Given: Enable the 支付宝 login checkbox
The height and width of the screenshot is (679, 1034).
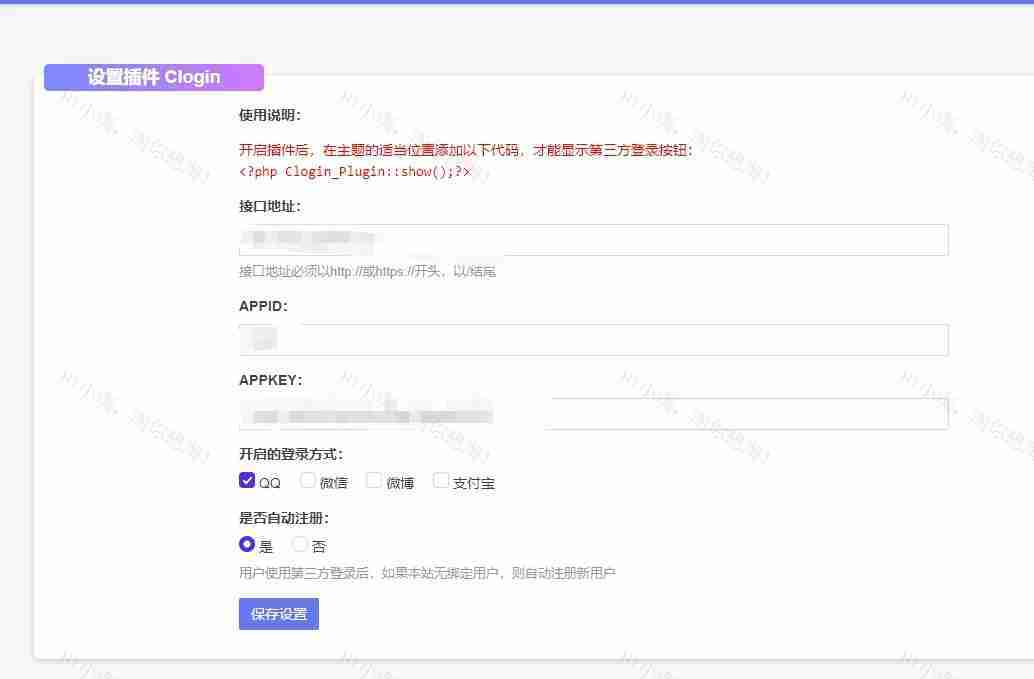Looking at the screenshot, I should pyautogui.click(x=441, y=481).
